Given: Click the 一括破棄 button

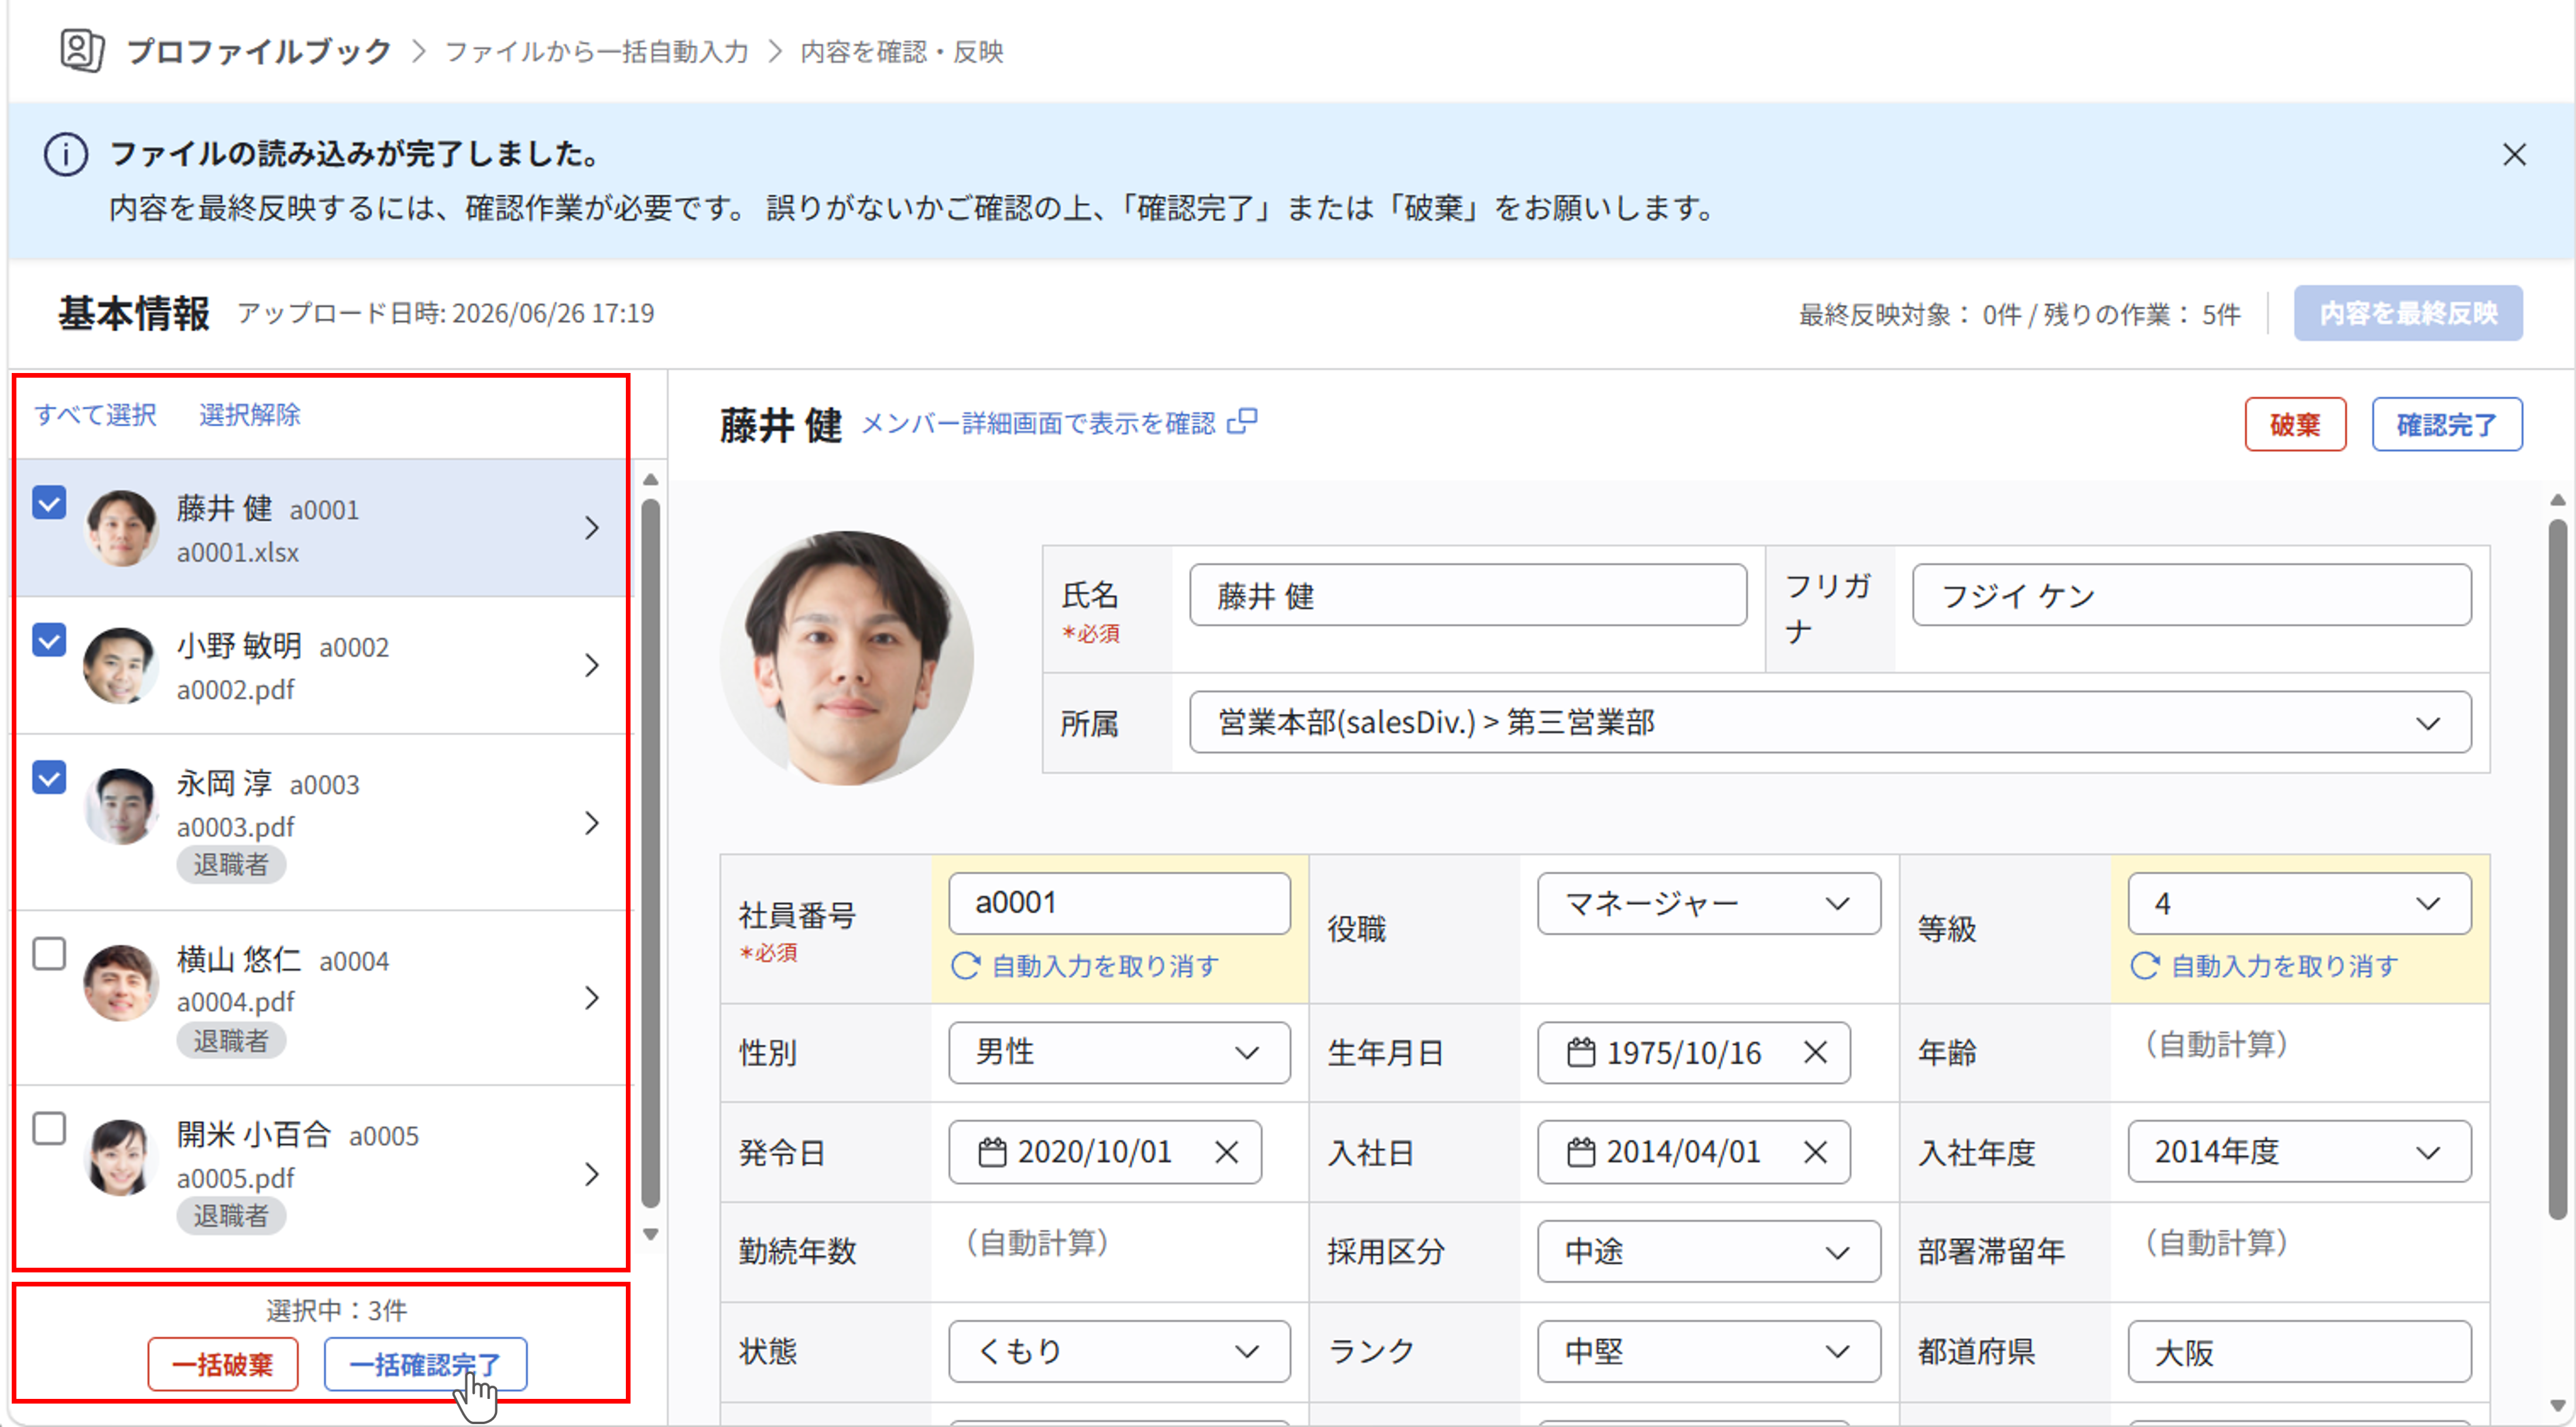Looking at the screenshot, I should (x=222, y=1365).
